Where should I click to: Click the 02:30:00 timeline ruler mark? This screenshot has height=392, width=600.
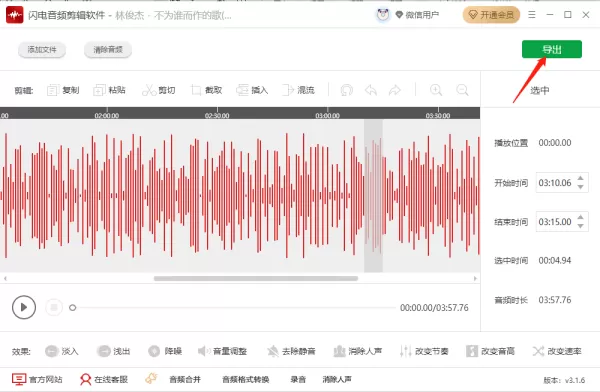(217, 115)
